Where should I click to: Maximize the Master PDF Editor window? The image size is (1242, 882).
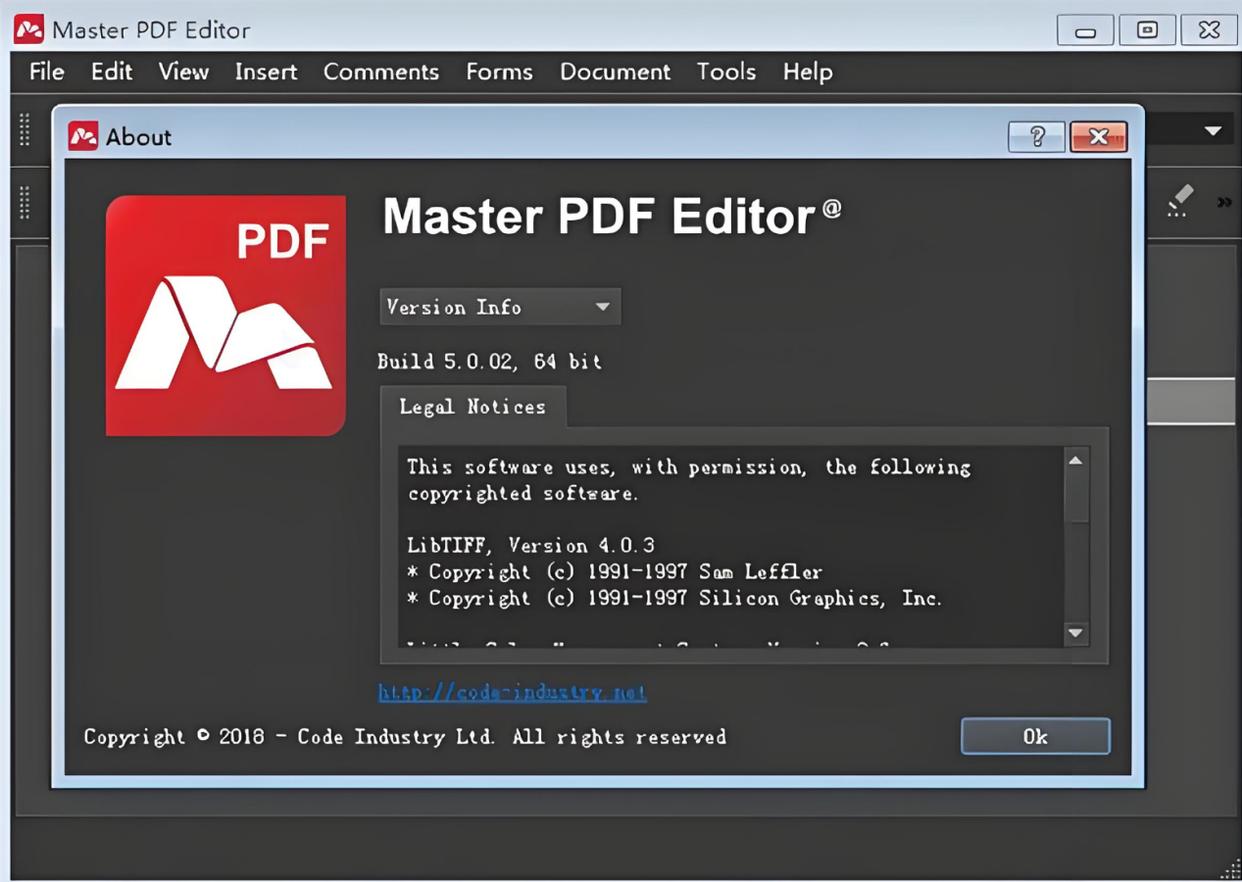coord(1147,30)
